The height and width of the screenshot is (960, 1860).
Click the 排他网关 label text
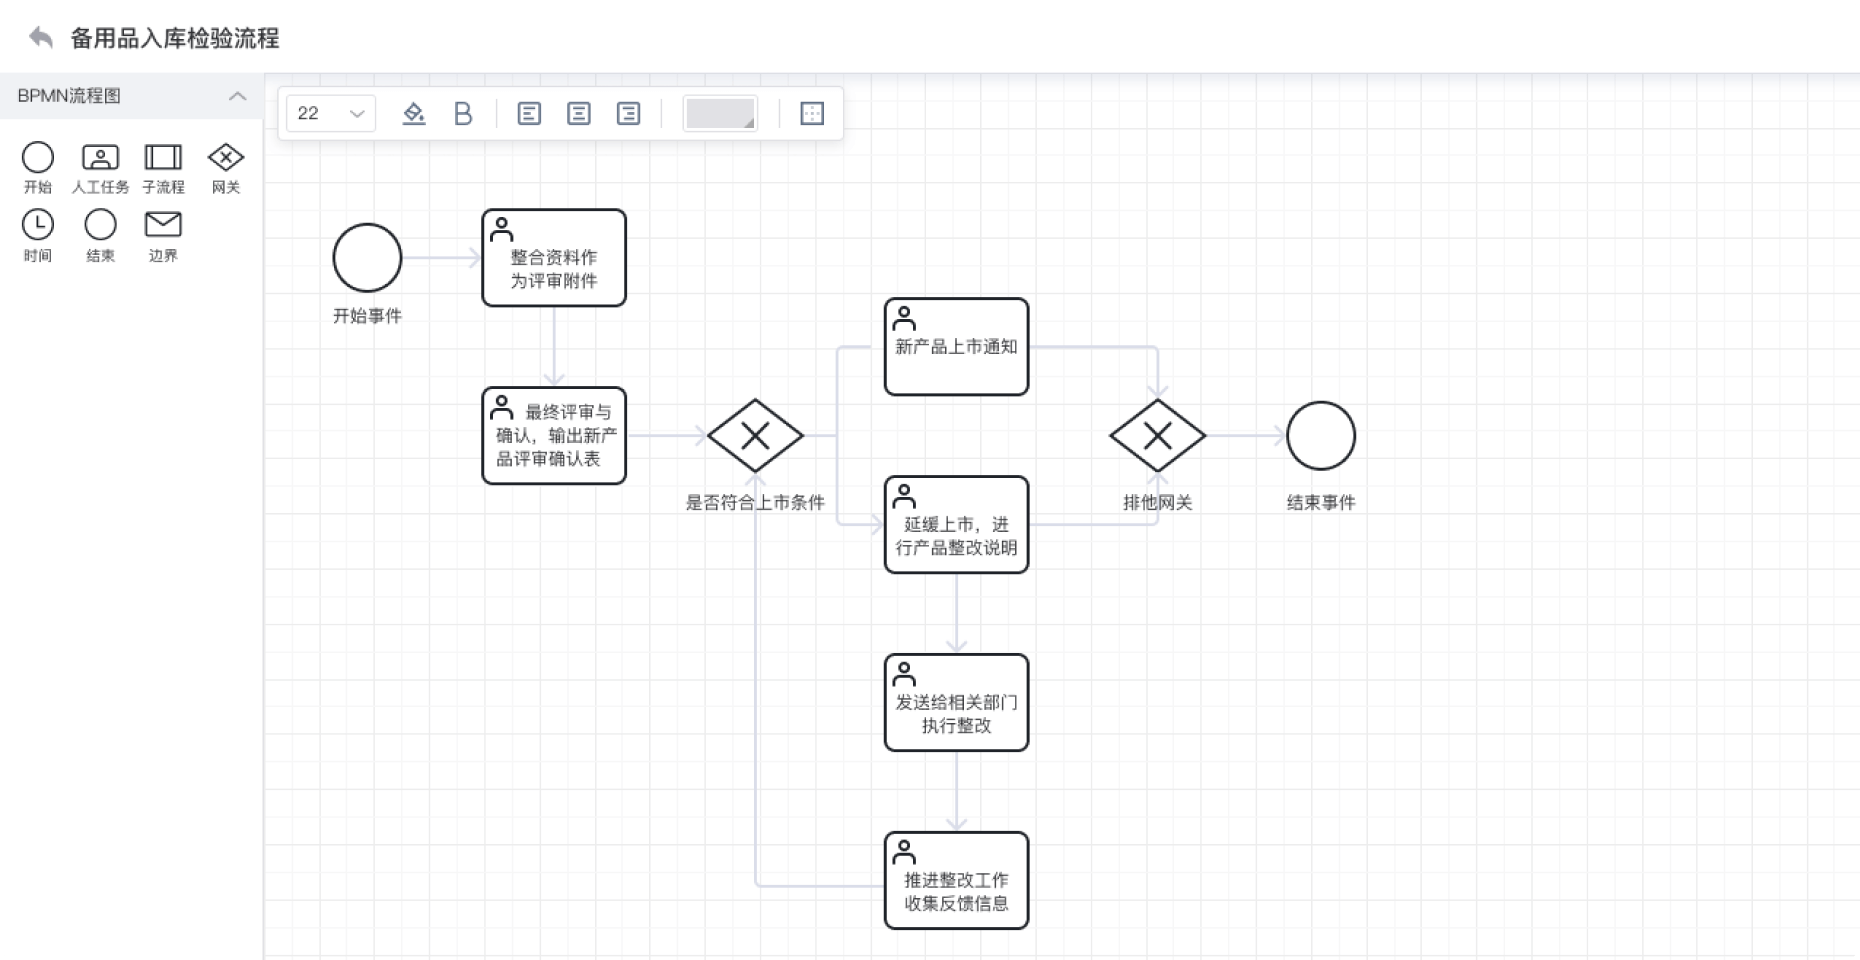1157,503
